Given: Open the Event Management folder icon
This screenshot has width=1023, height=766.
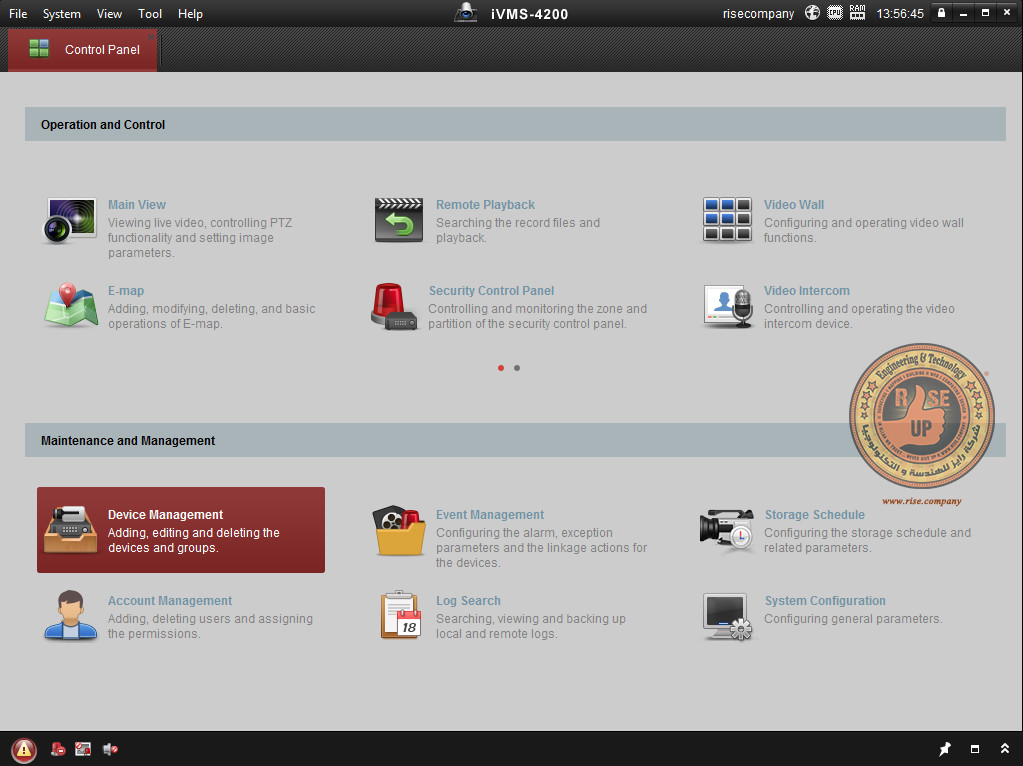Looking at the screenshot, I should [x=399, y=530].
